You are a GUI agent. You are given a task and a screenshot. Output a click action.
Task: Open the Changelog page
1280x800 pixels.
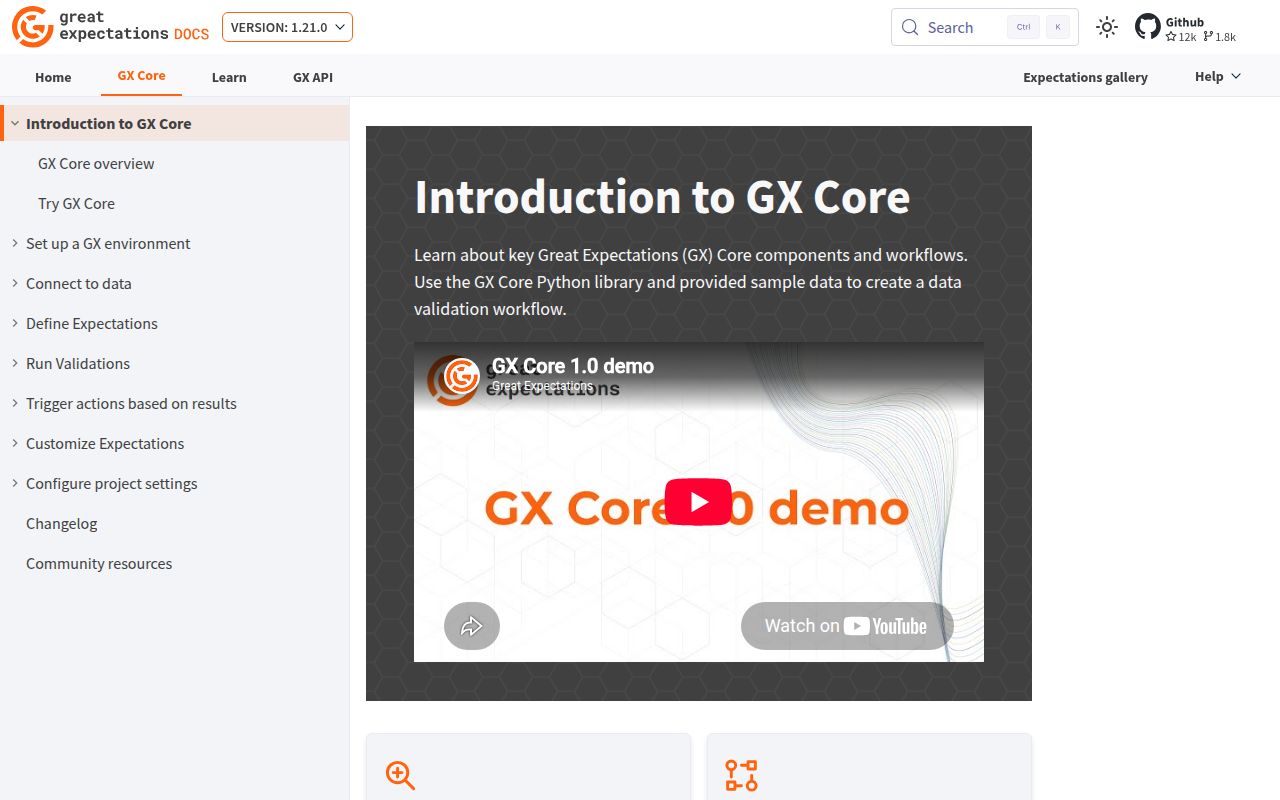click(x=62, y=523)
